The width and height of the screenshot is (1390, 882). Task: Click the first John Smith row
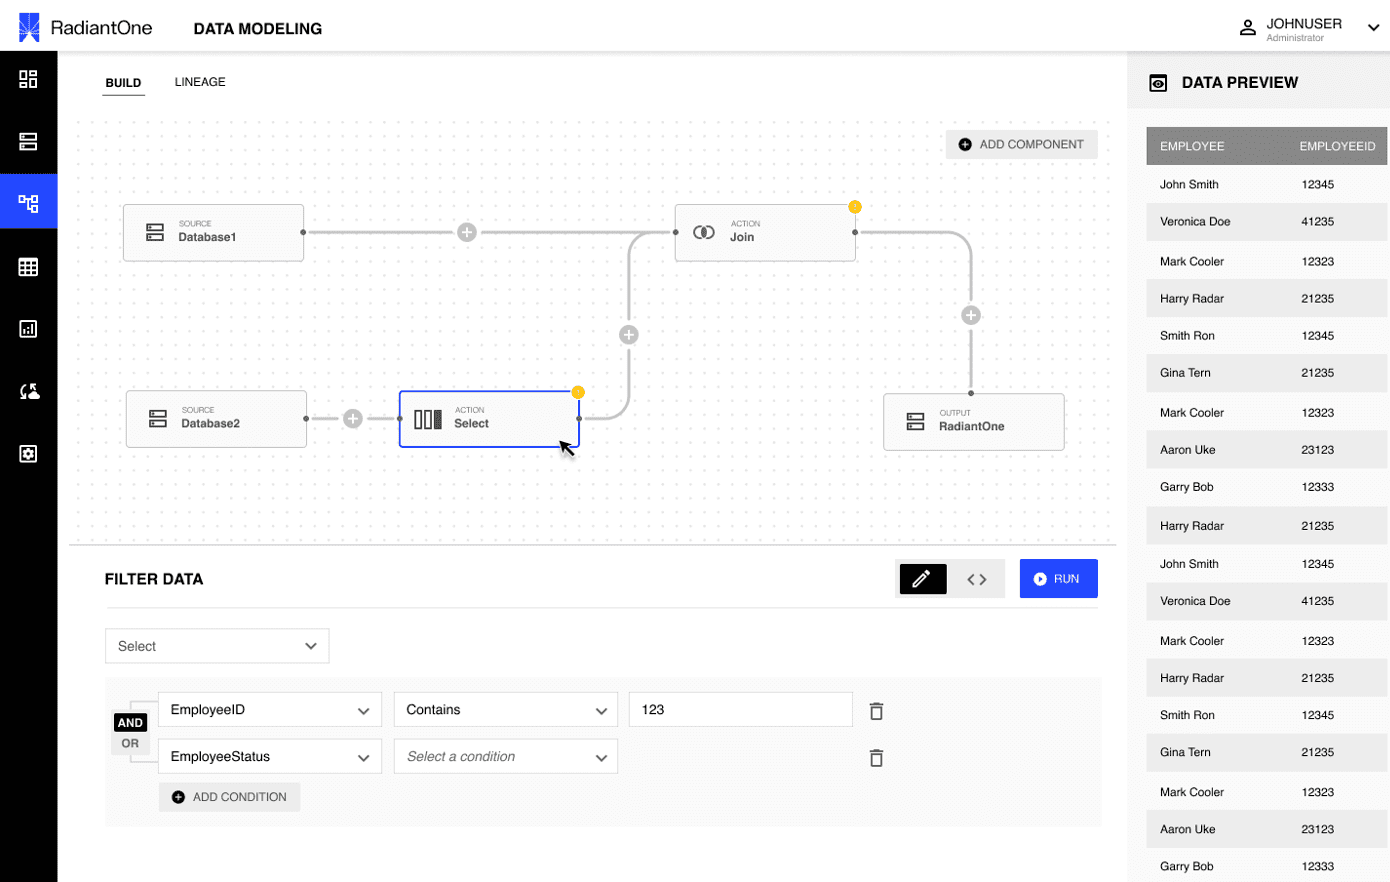click(1267, 185)
